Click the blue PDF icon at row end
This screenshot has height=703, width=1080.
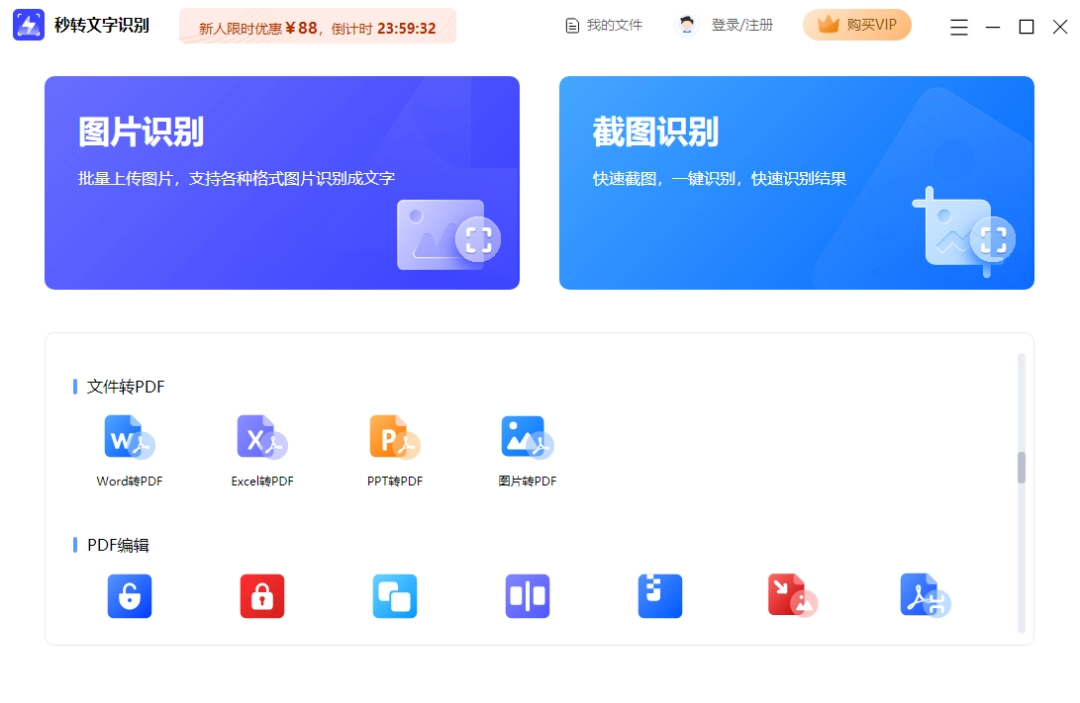924,596
